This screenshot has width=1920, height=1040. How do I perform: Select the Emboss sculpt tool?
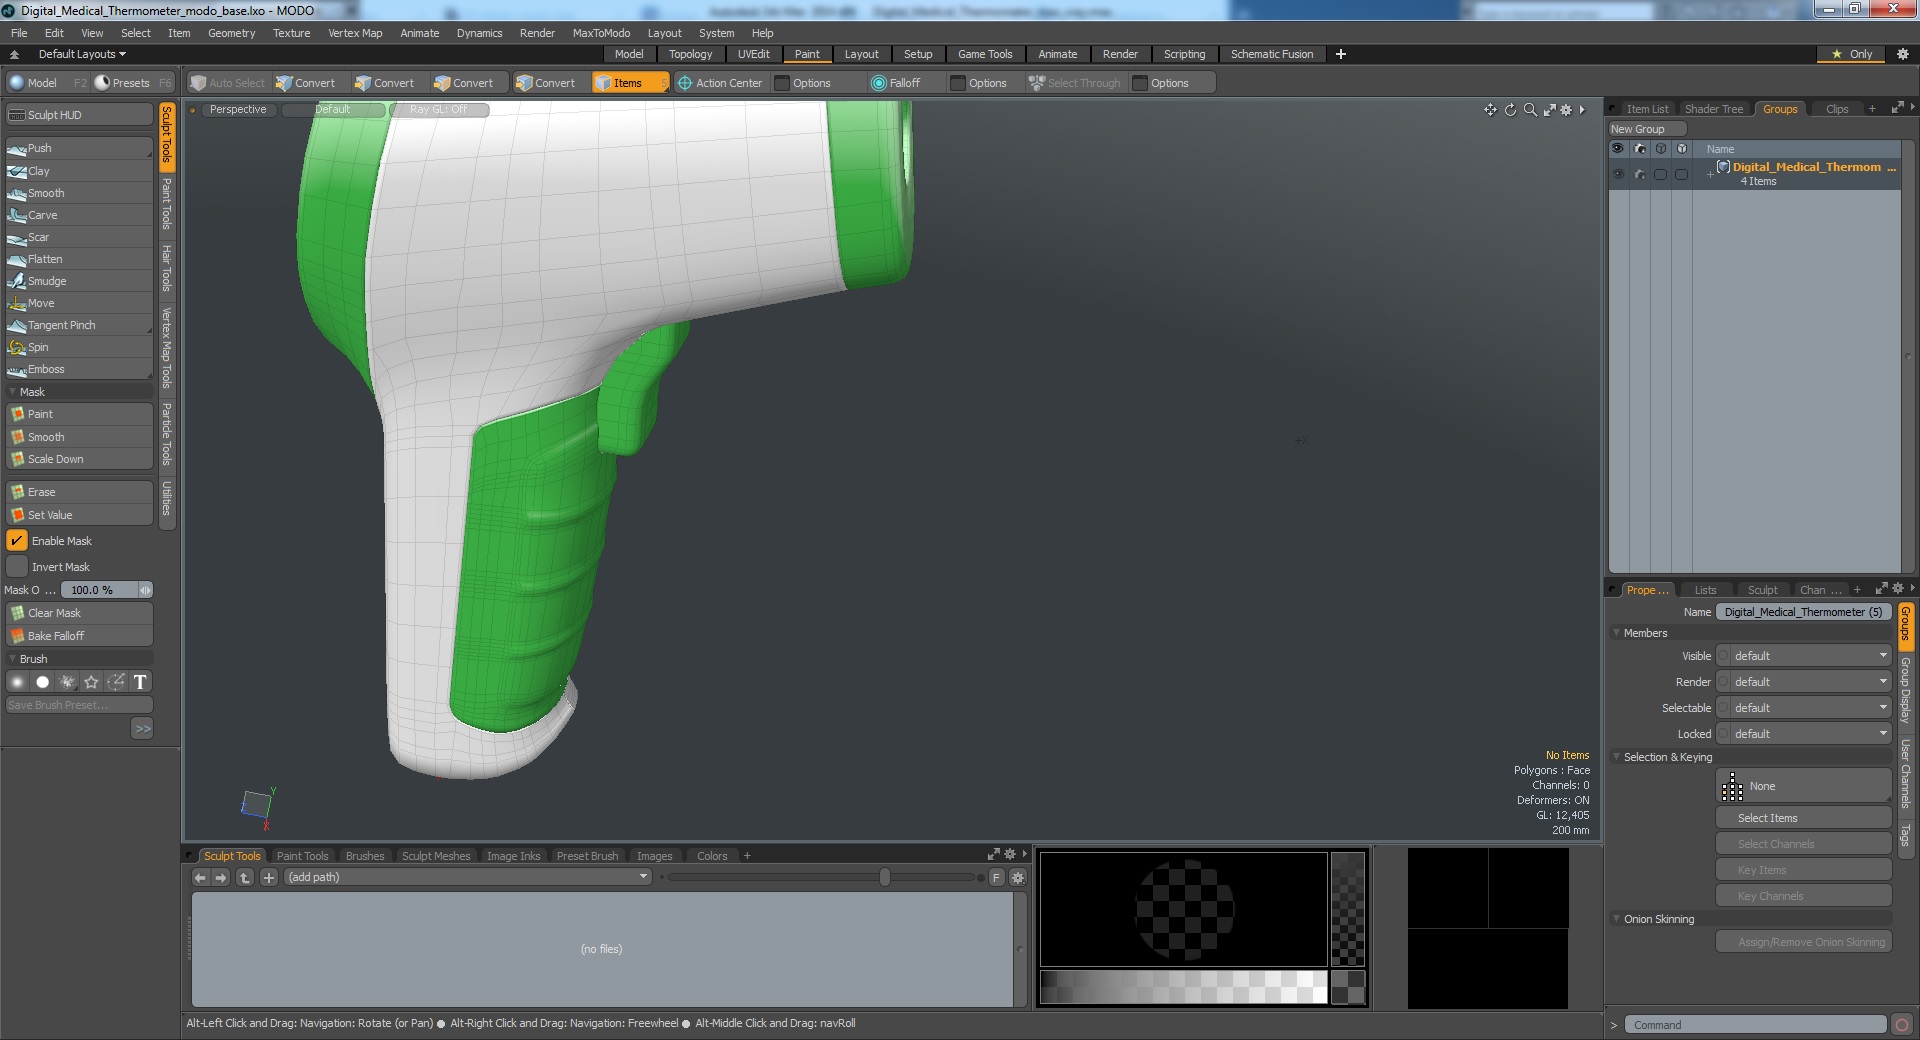pos(79,369)
